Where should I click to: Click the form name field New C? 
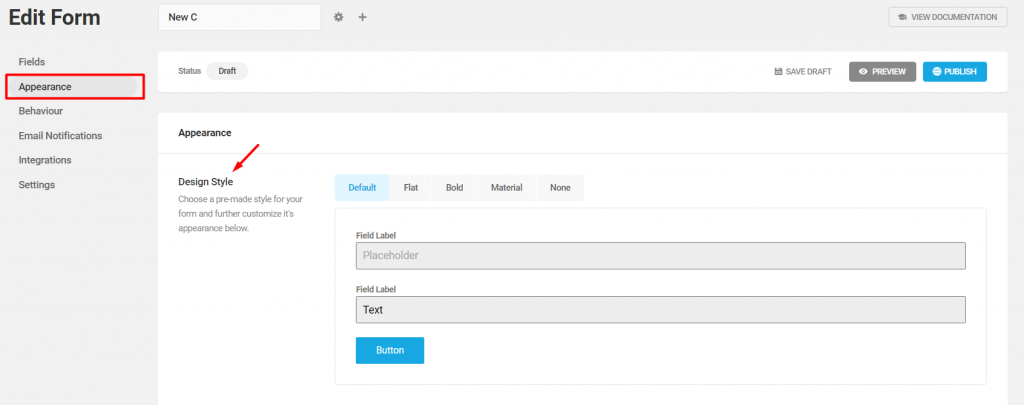point(240,17)
